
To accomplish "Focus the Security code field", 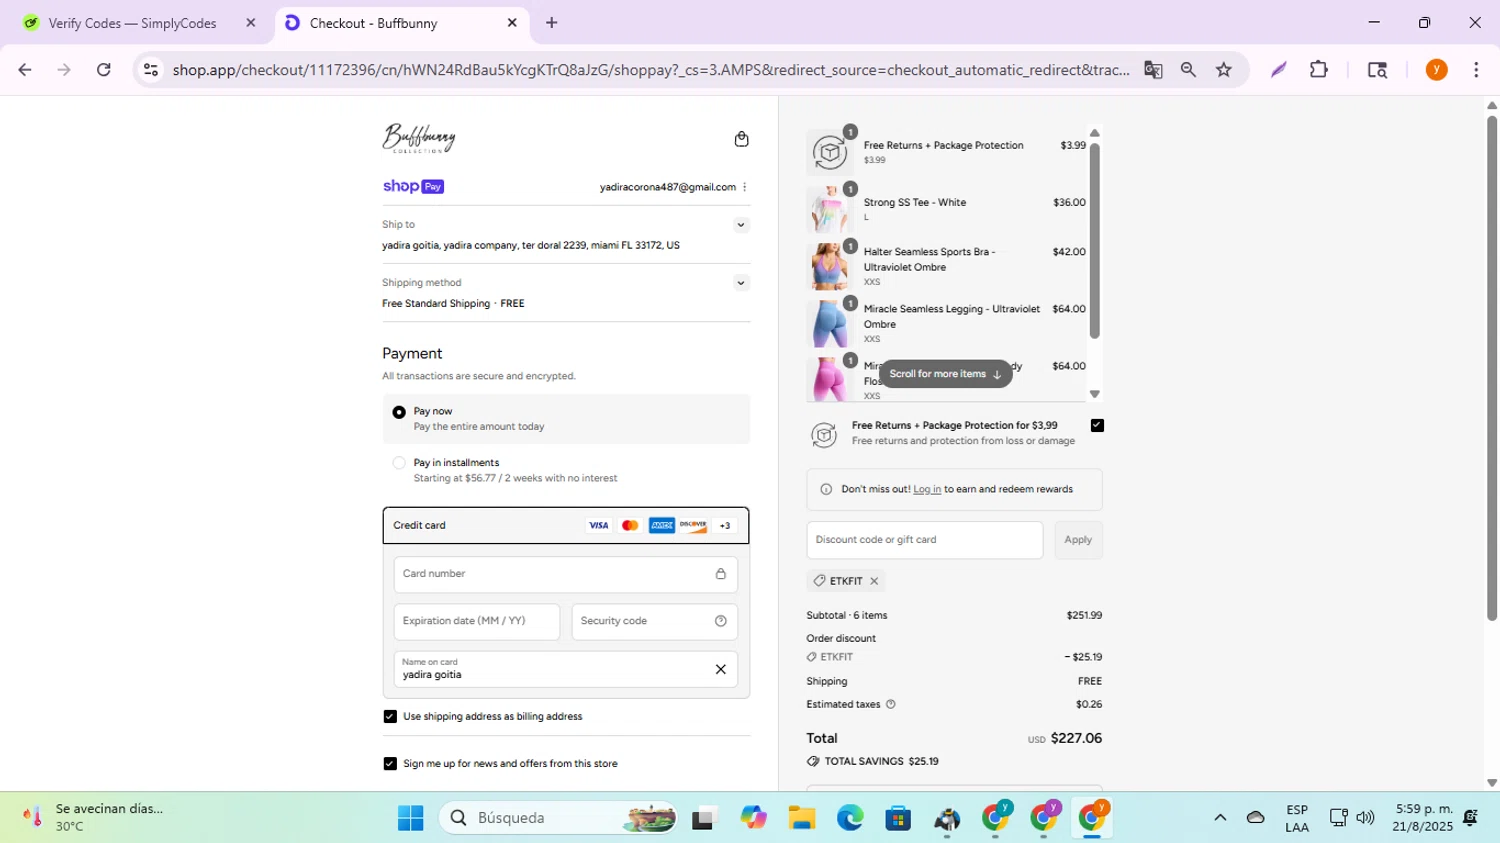I will (x=655, y=622).
